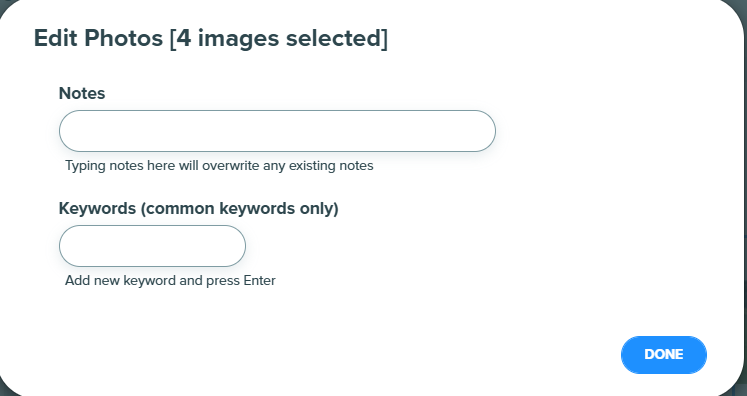
Task: Confirm the photo edits with DONE
Action: point(664,355)
